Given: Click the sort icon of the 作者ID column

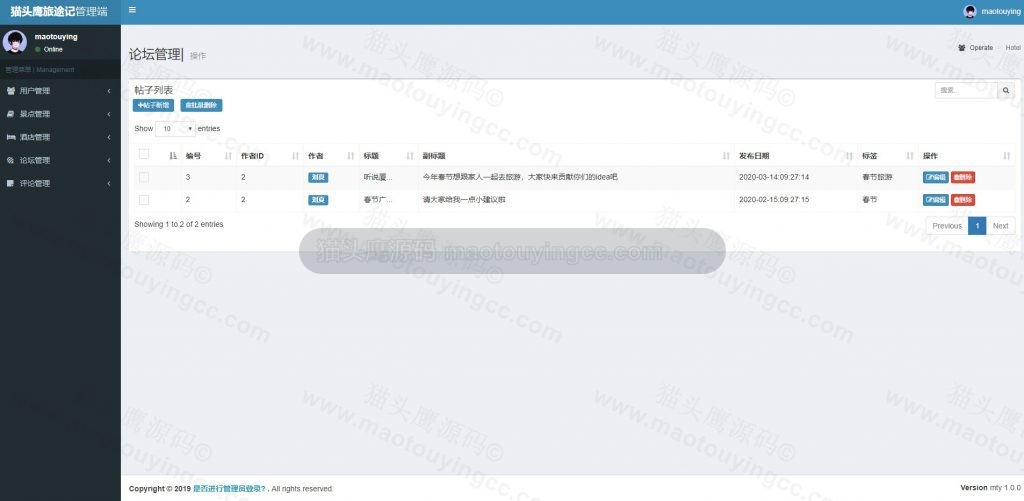Looking at the screenshot, I should (295, 156).
